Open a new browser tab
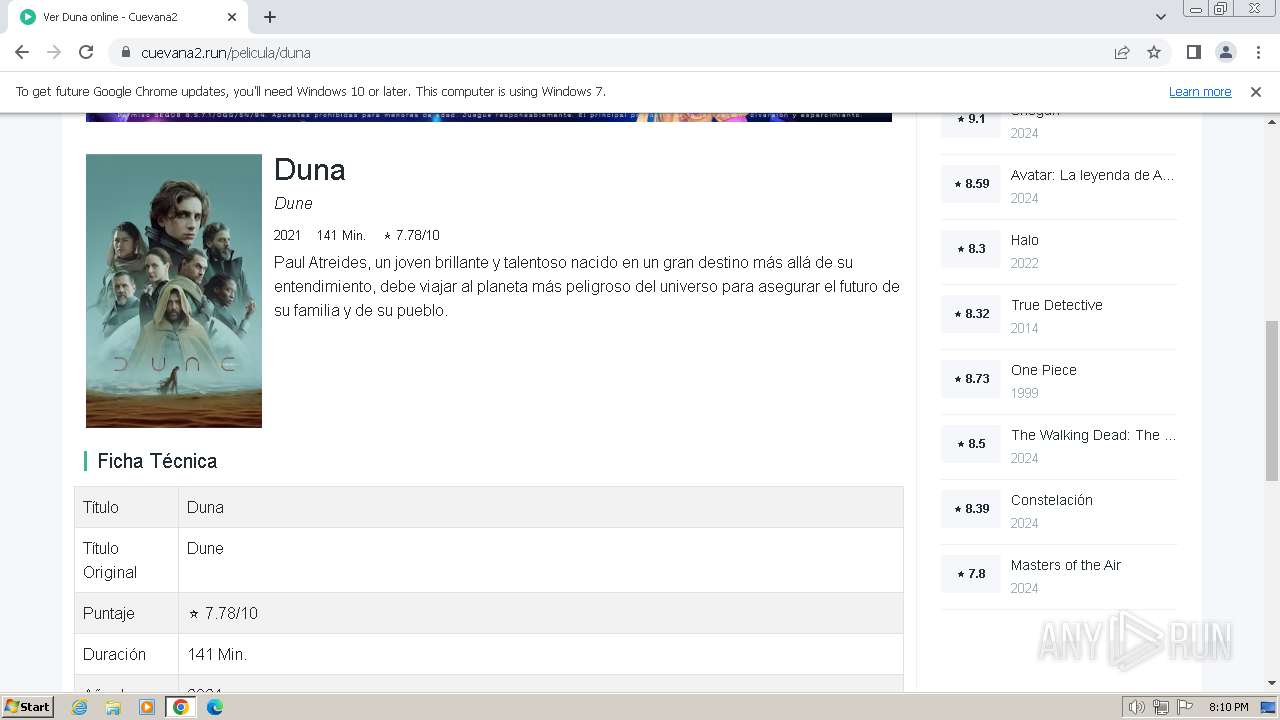 (x=270, y=17)
